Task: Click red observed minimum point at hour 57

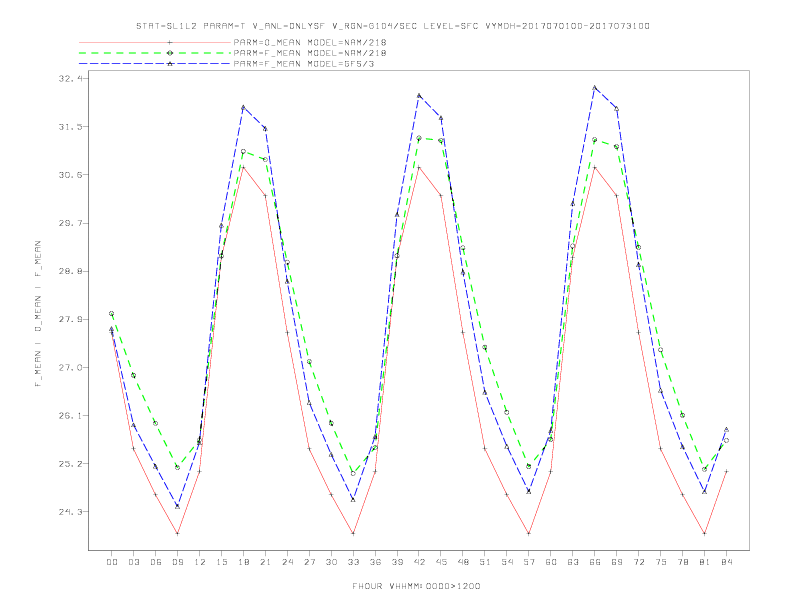Action: pyautogui.click(x=529, y=533)
